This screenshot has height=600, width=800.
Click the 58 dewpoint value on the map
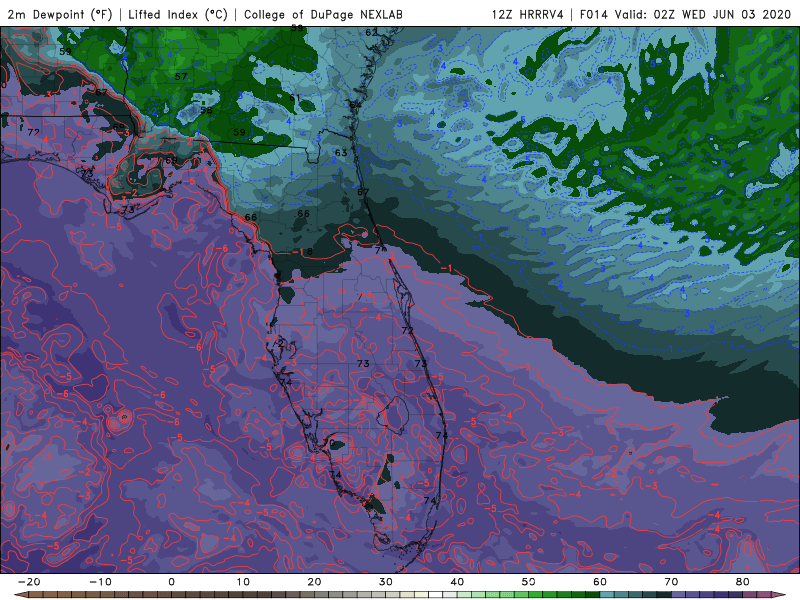(x=206, y=110)
